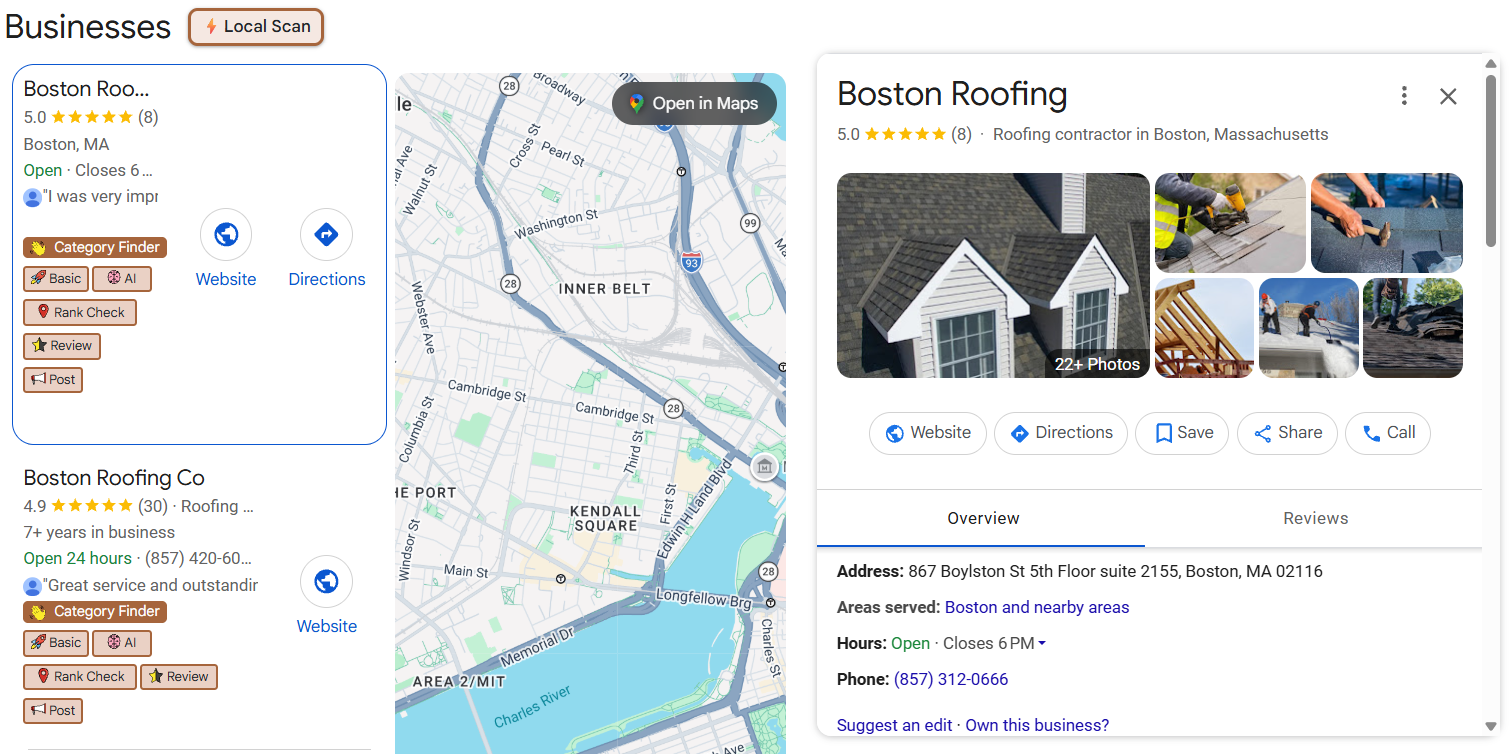Screen dimensions: 1512x754
Task: Click the Longfellow Brg label on map
Action: click(704, 598)
